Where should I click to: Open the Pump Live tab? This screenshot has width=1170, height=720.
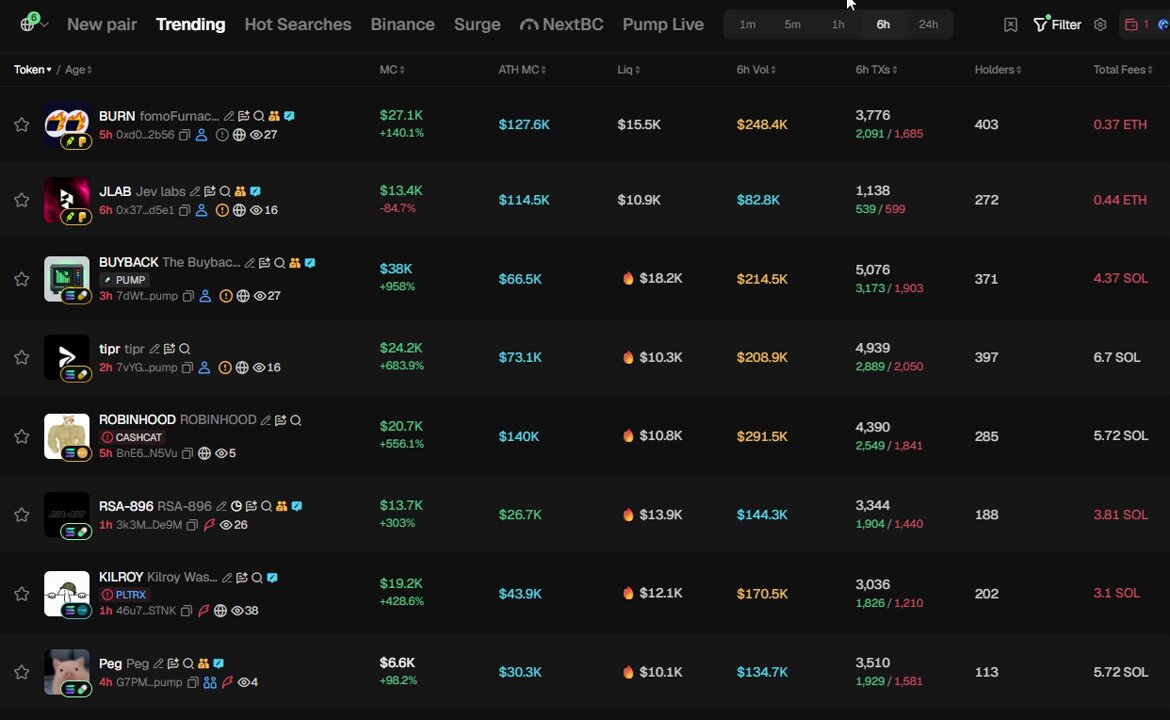[663, 25]
